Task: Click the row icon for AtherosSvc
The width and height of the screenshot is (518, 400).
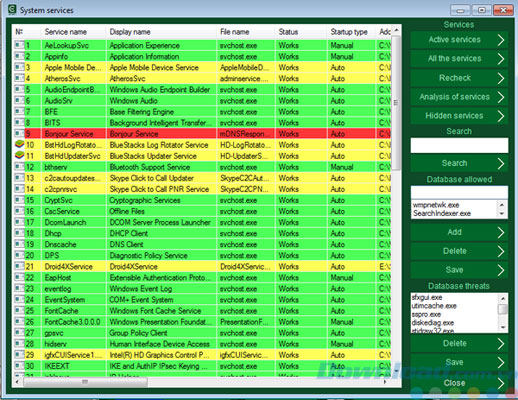Action: pos(19,78)
